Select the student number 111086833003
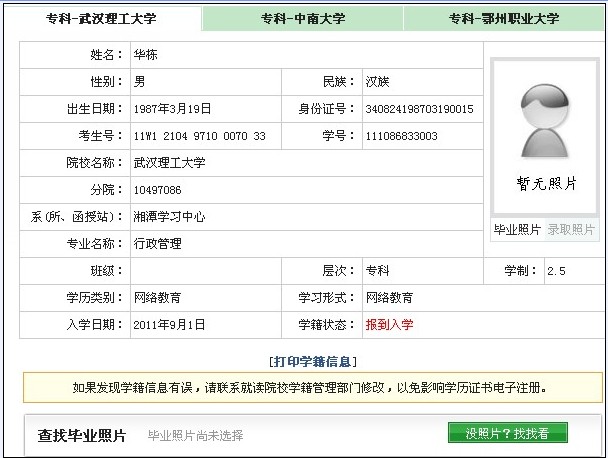Image resolution: width=608 pixels, height=458 pixels. point(401,136)
